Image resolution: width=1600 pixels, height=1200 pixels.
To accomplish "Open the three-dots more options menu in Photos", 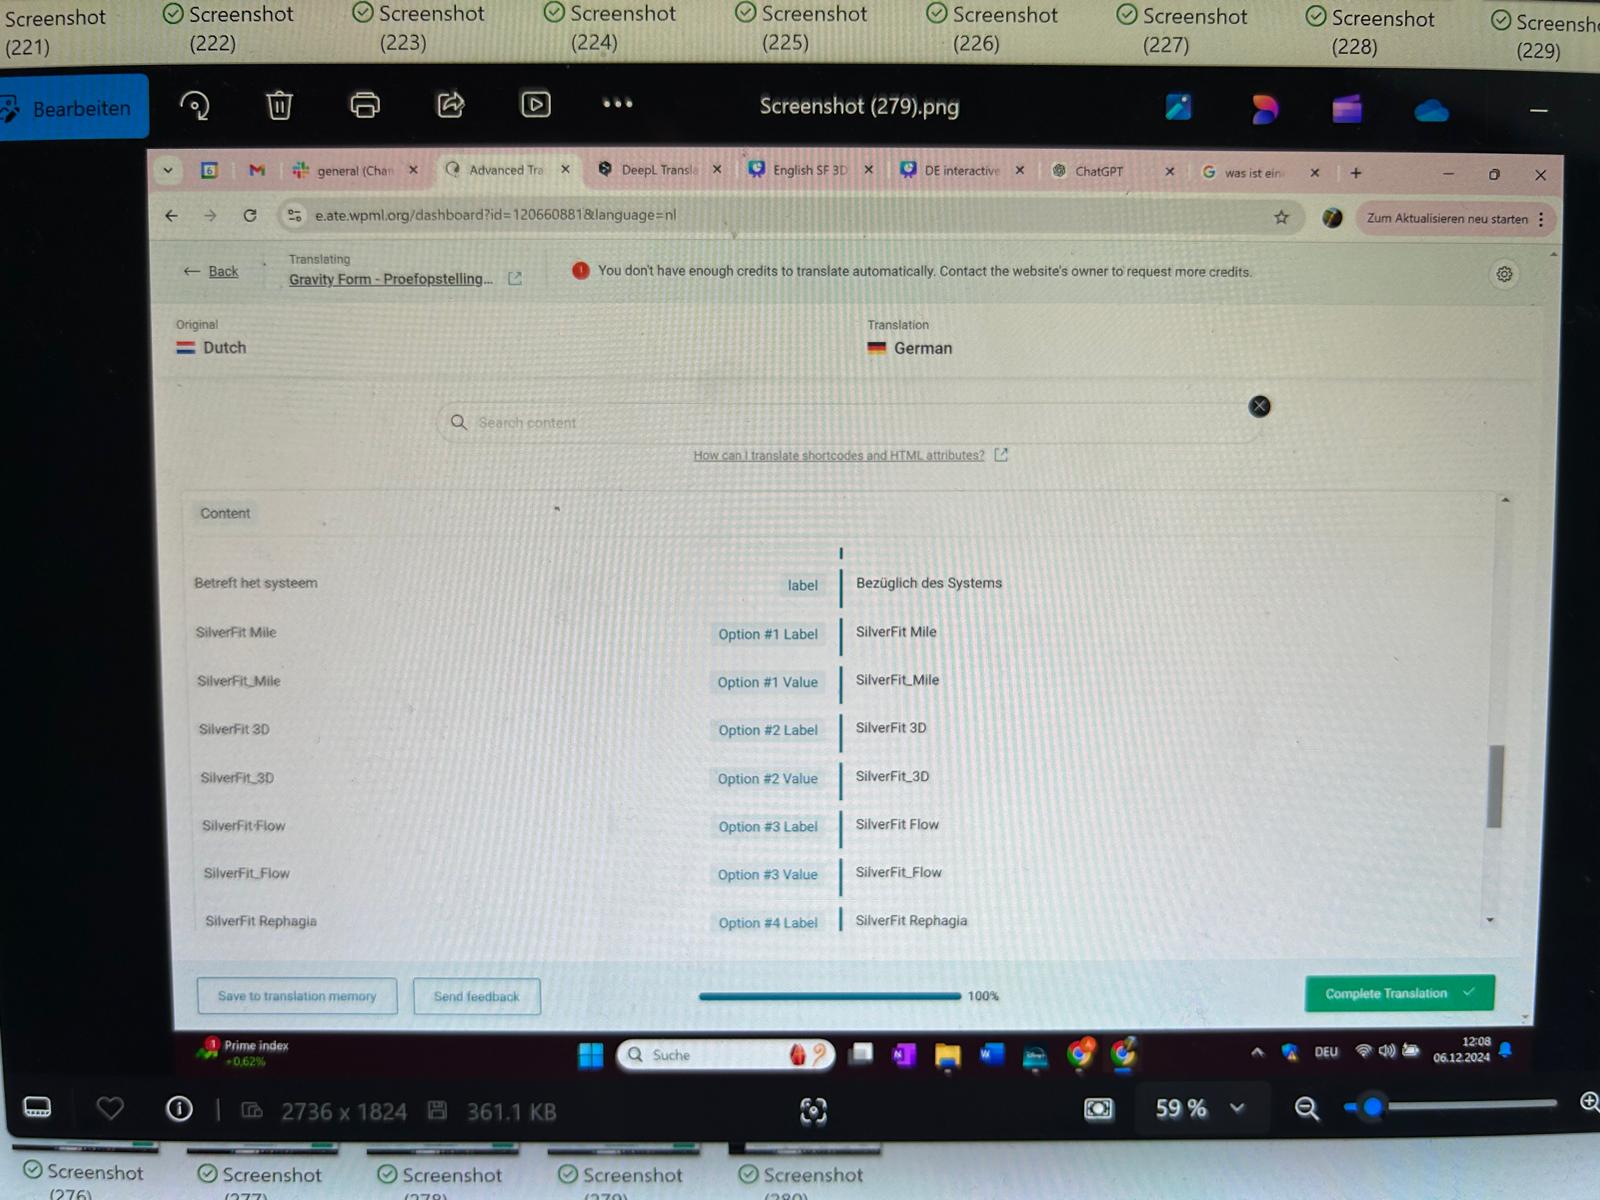I will [x=617, y=103].
